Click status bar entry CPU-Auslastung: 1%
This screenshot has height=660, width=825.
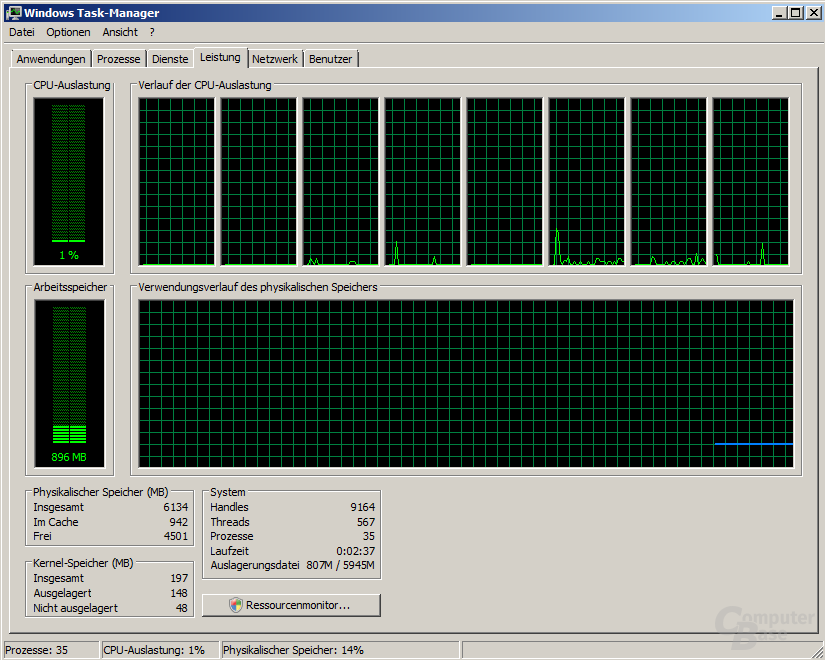tap(160, 650)
